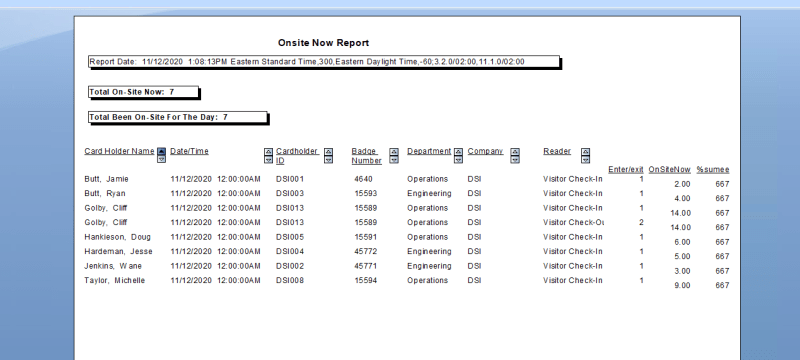Screen dimensions: 800x360
Task: Click the Reader column header
Action: (x=557, y=151)
